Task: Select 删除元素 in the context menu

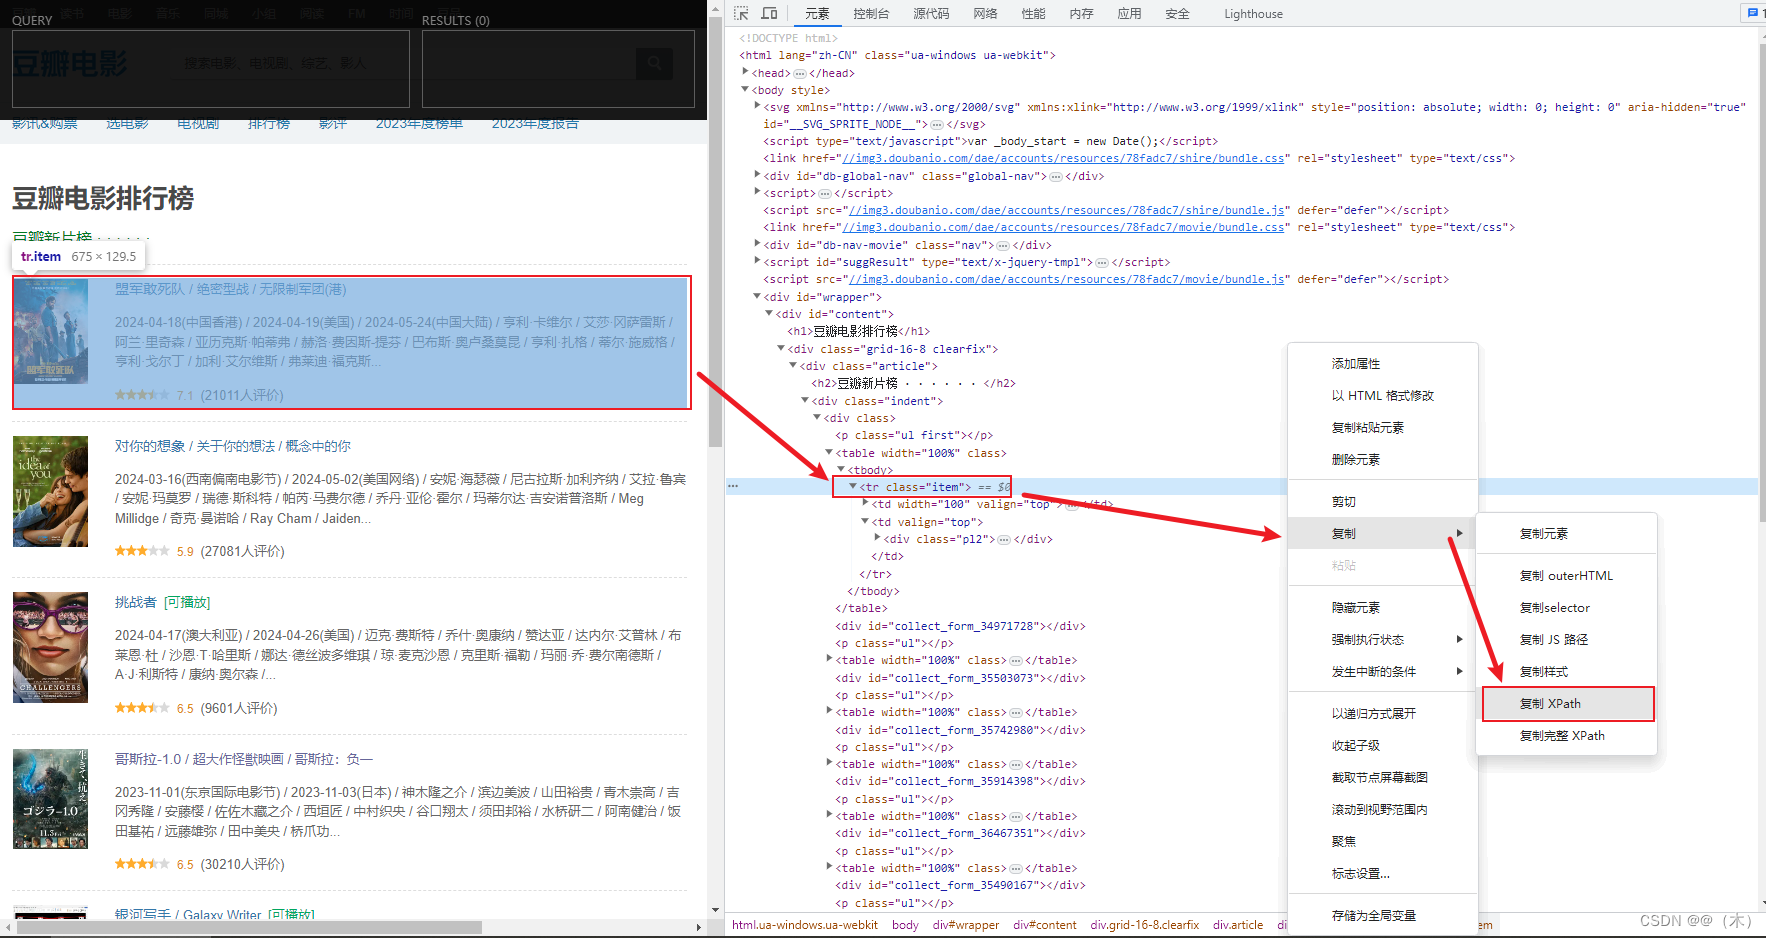Action: click(1383, 460)
